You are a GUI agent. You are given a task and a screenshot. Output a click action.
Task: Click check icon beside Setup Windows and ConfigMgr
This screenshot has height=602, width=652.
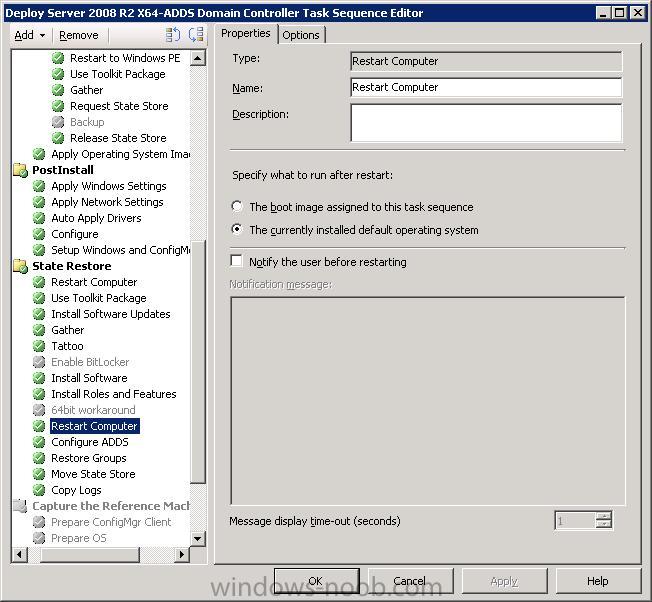pyautogui.click(x=39, y=250)
